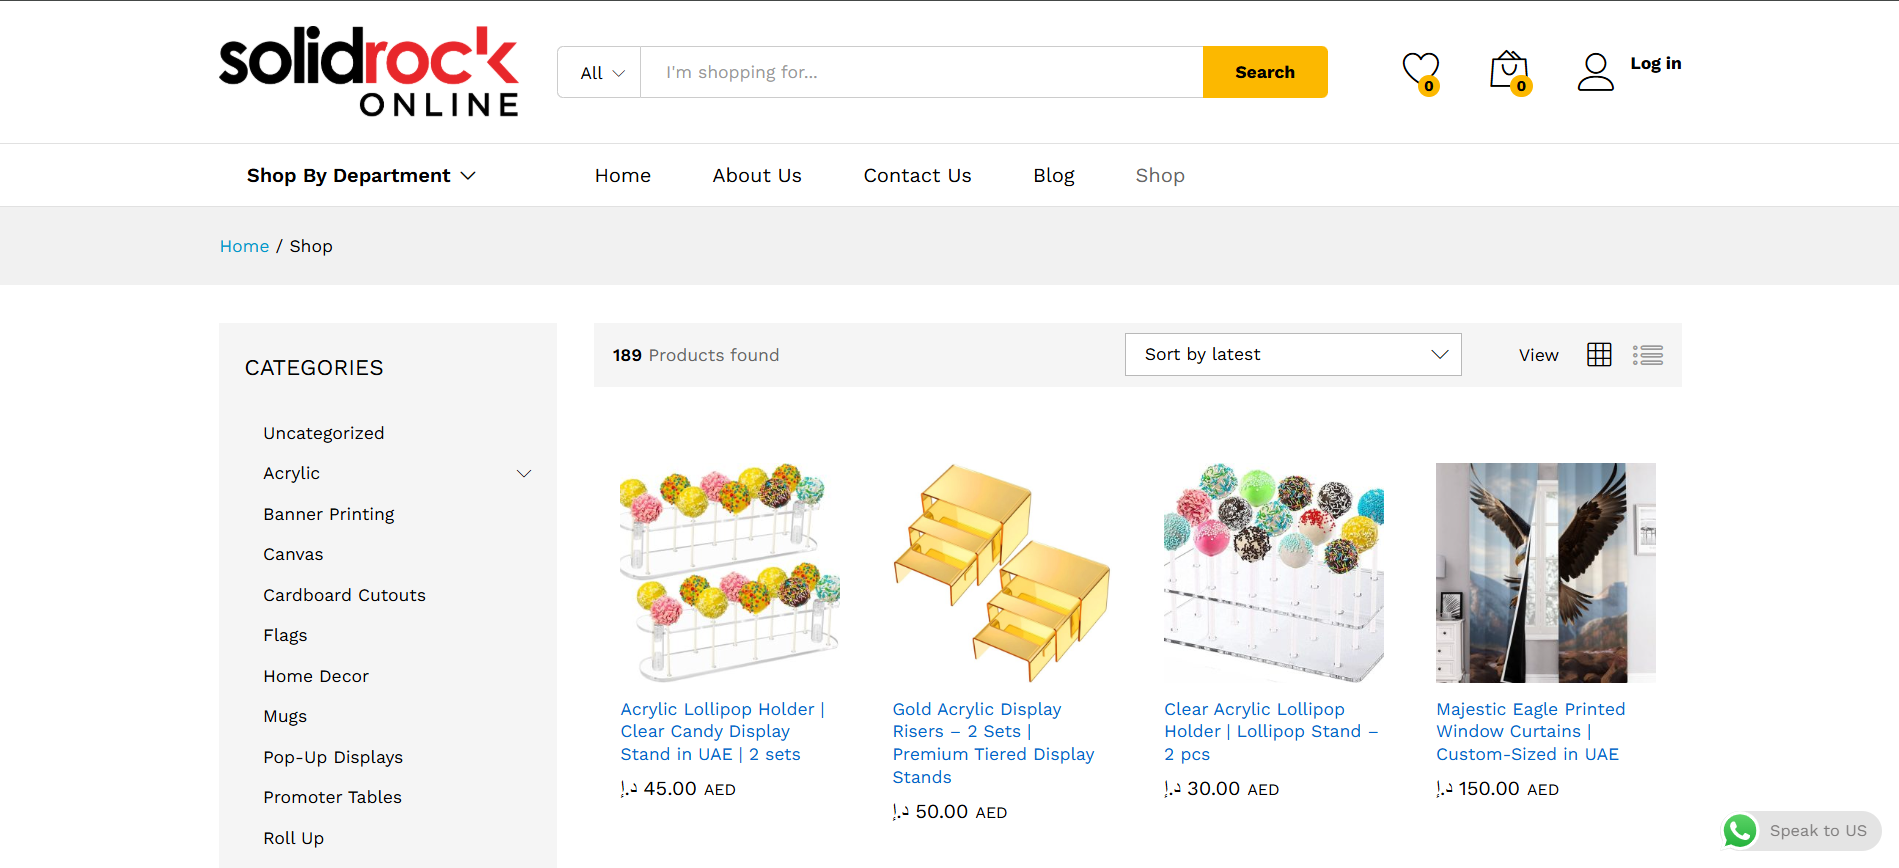1899x868 pixels.
Task: Switch to grid view layout
Action: tap(1599, 355)
